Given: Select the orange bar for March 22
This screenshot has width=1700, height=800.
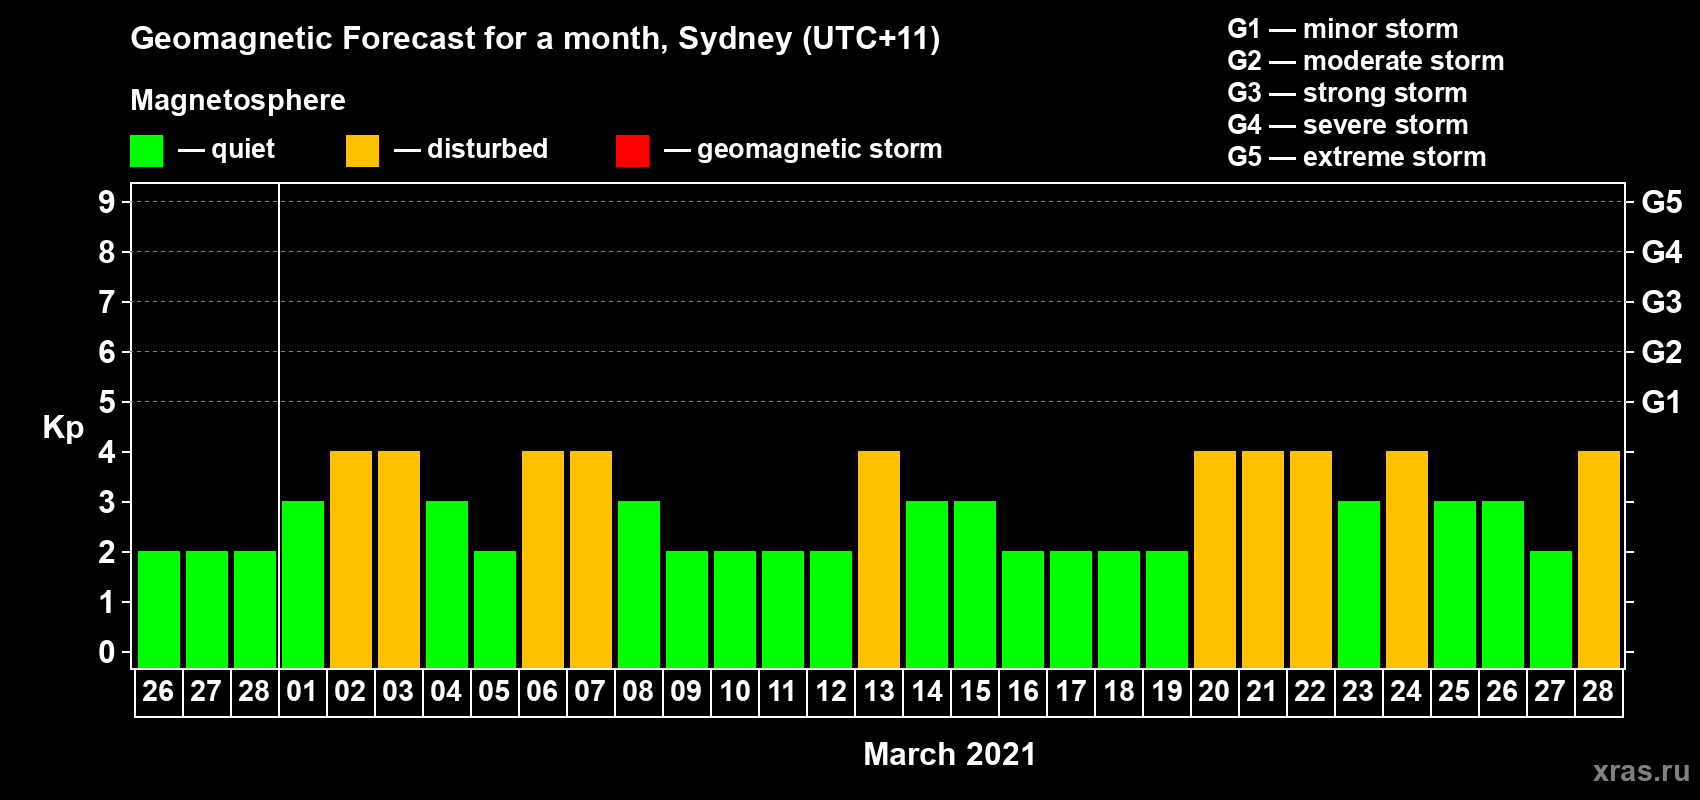Looking at the screenshot, I should (1311, 559).
